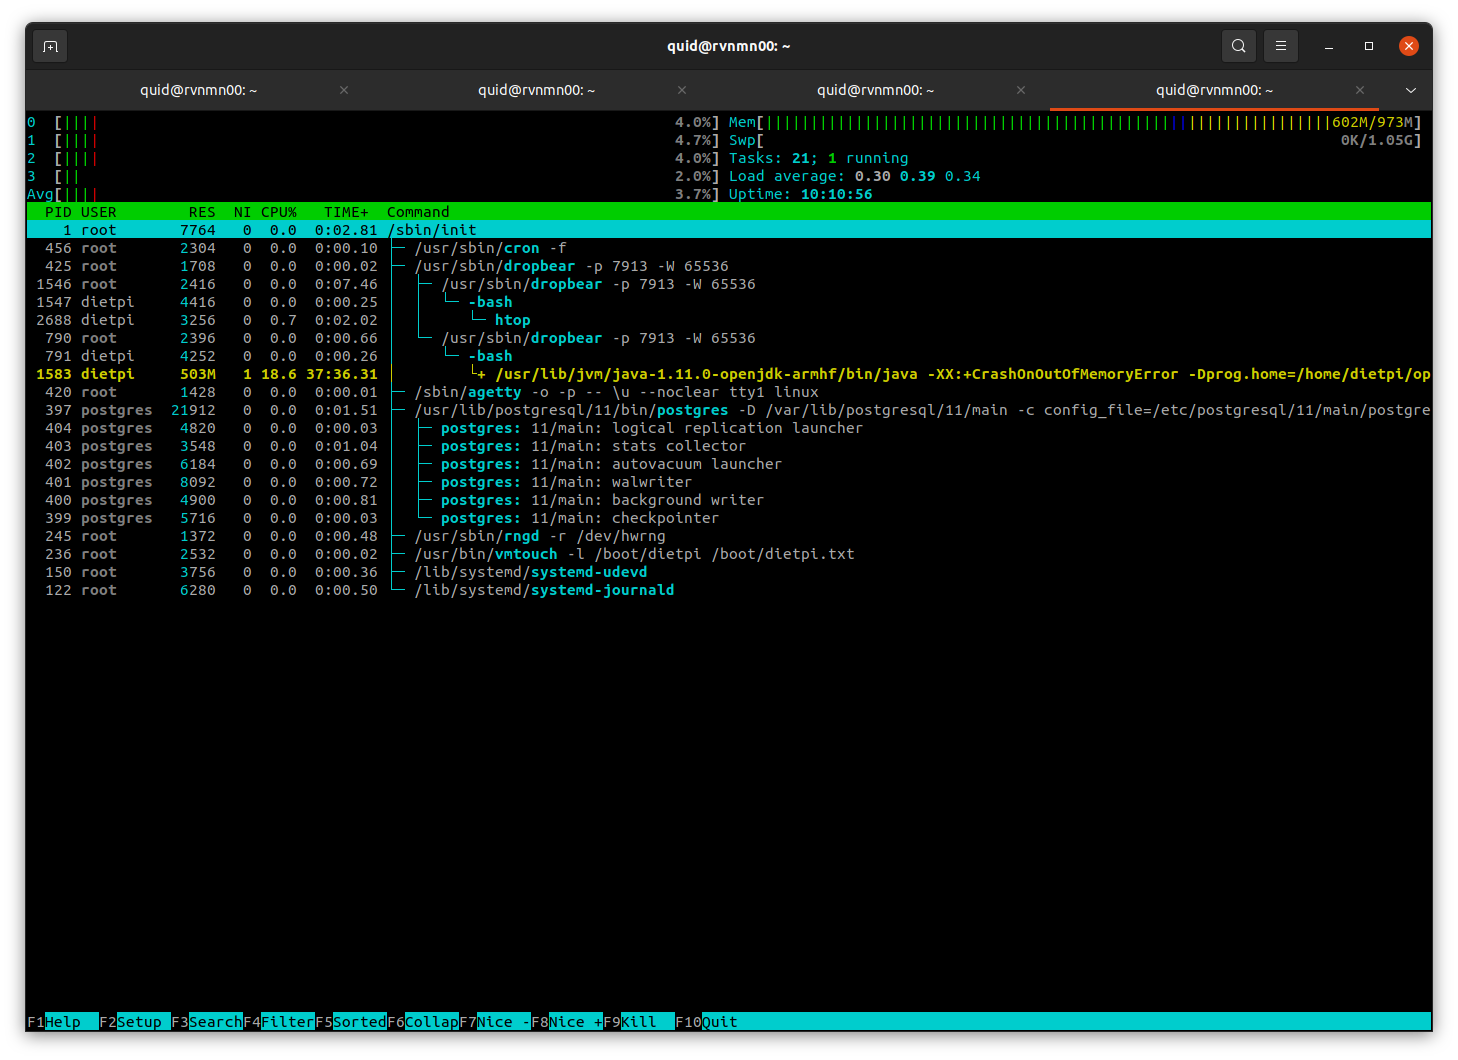This screenshot has height=1060, width=1458.
Task: Activate the F4 Filter function
Action: tap(287, 1022)
